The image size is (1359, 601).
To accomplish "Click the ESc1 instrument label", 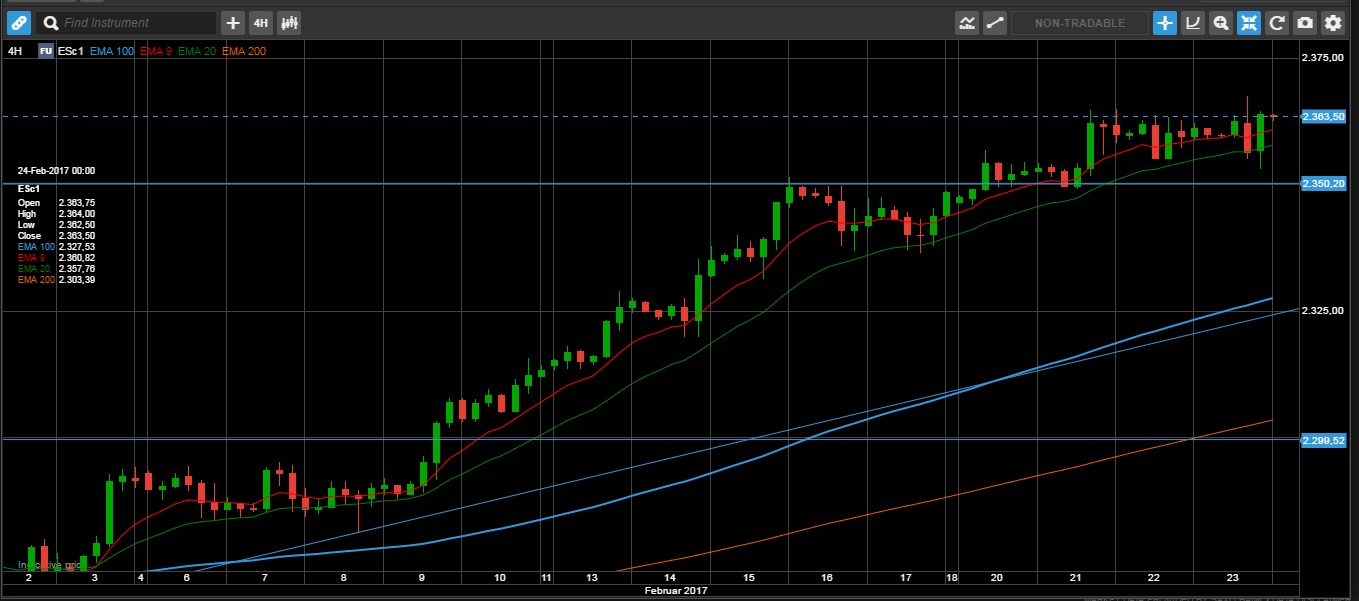I will click(x=71, y=51).
